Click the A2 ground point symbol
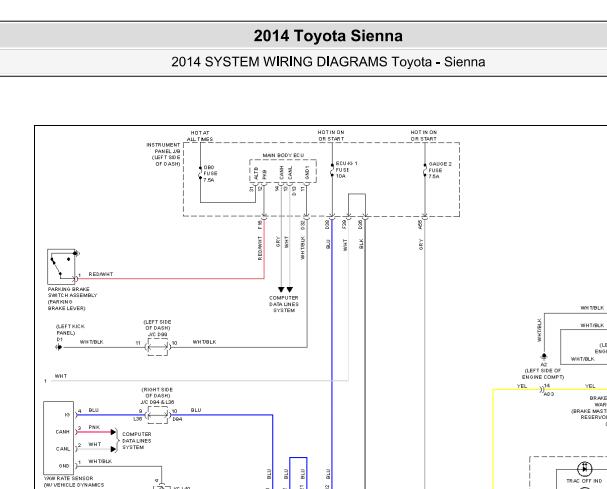The height and width of the screenshot is (489, 607). point(544,356)
